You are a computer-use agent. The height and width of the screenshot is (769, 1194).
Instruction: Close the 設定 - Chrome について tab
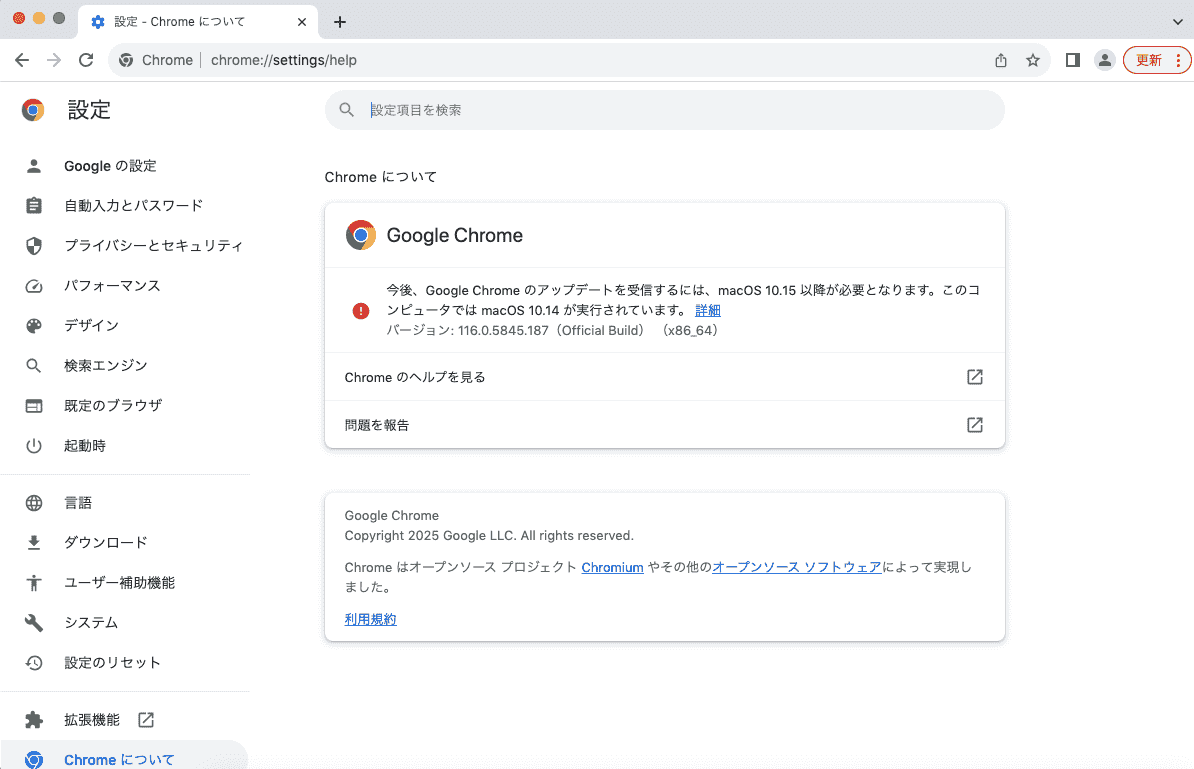(302, 22)
